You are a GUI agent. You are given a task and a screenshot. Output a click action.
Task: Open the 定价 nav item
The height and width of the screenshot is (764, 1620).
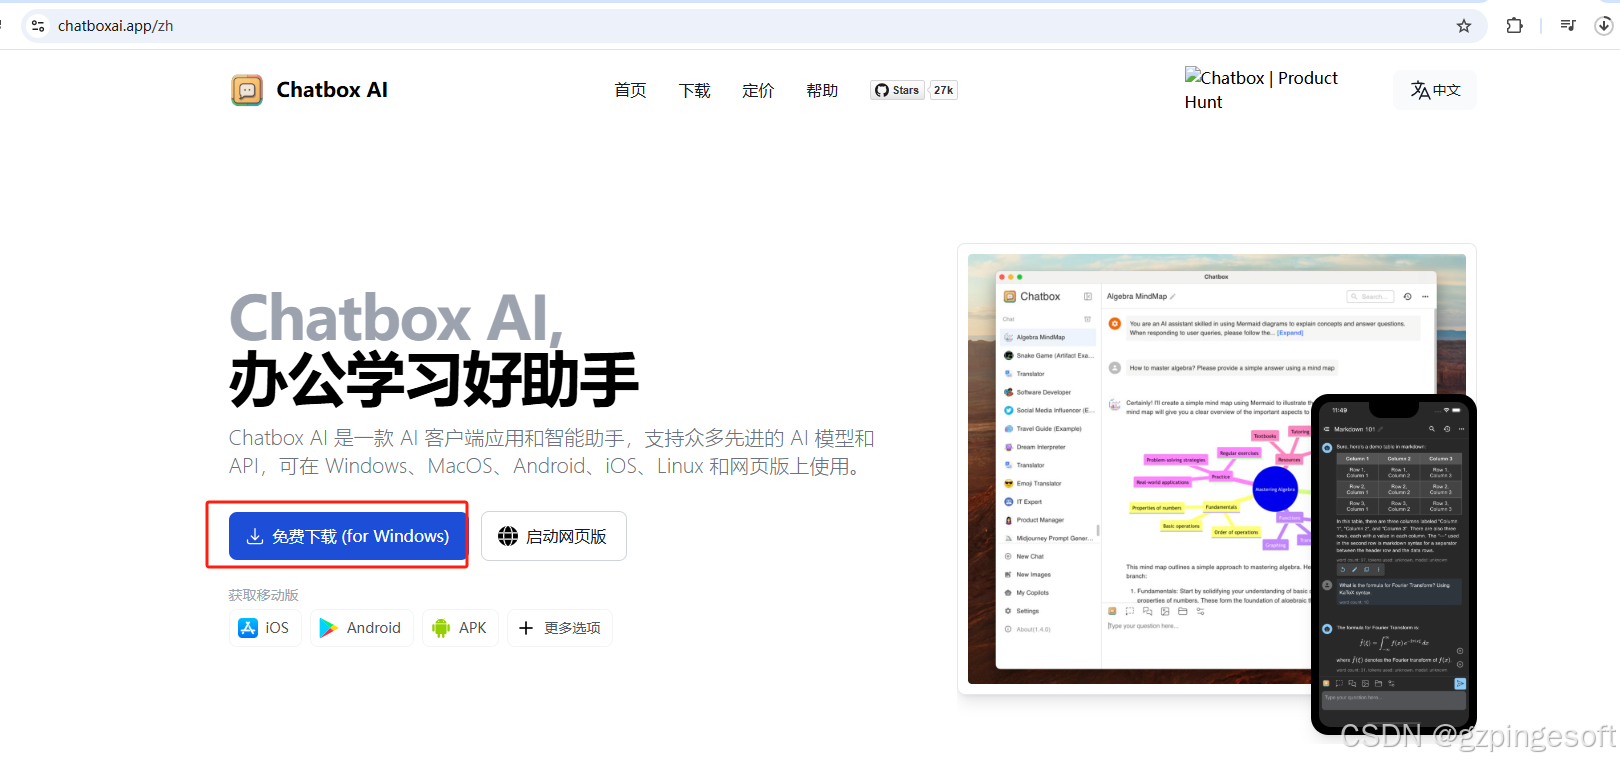click(758, 90)
